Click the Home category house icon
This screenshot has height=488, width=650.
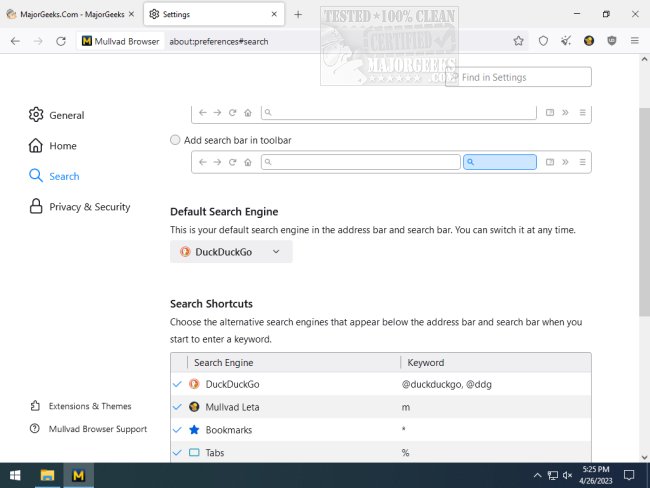point(36,145)
